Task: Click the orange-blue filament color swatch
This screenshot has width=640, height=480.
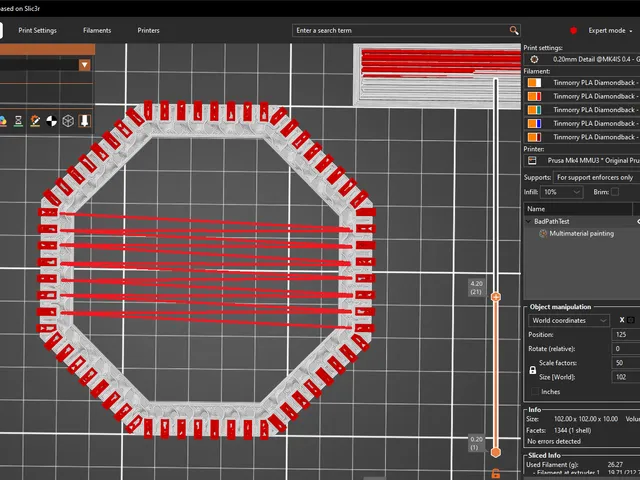Action: (x=534, y=123)
